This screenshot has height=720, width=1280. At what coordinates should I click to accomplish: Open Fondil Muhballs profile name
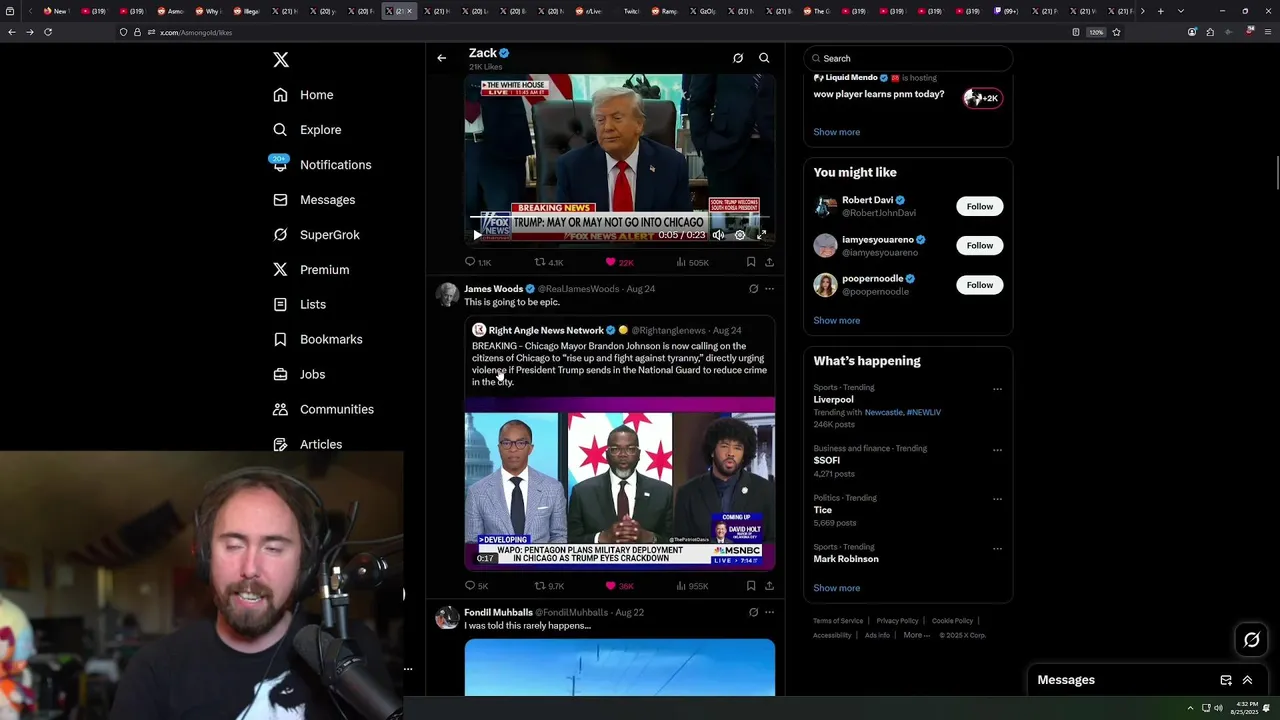point(498,612)
